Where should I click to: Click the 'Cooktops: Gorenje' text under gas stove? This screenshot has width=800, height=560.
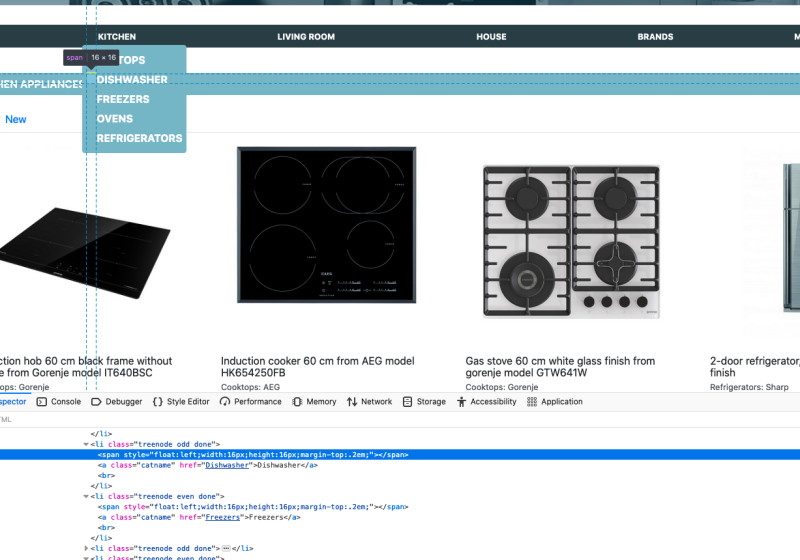click(502, 387)
